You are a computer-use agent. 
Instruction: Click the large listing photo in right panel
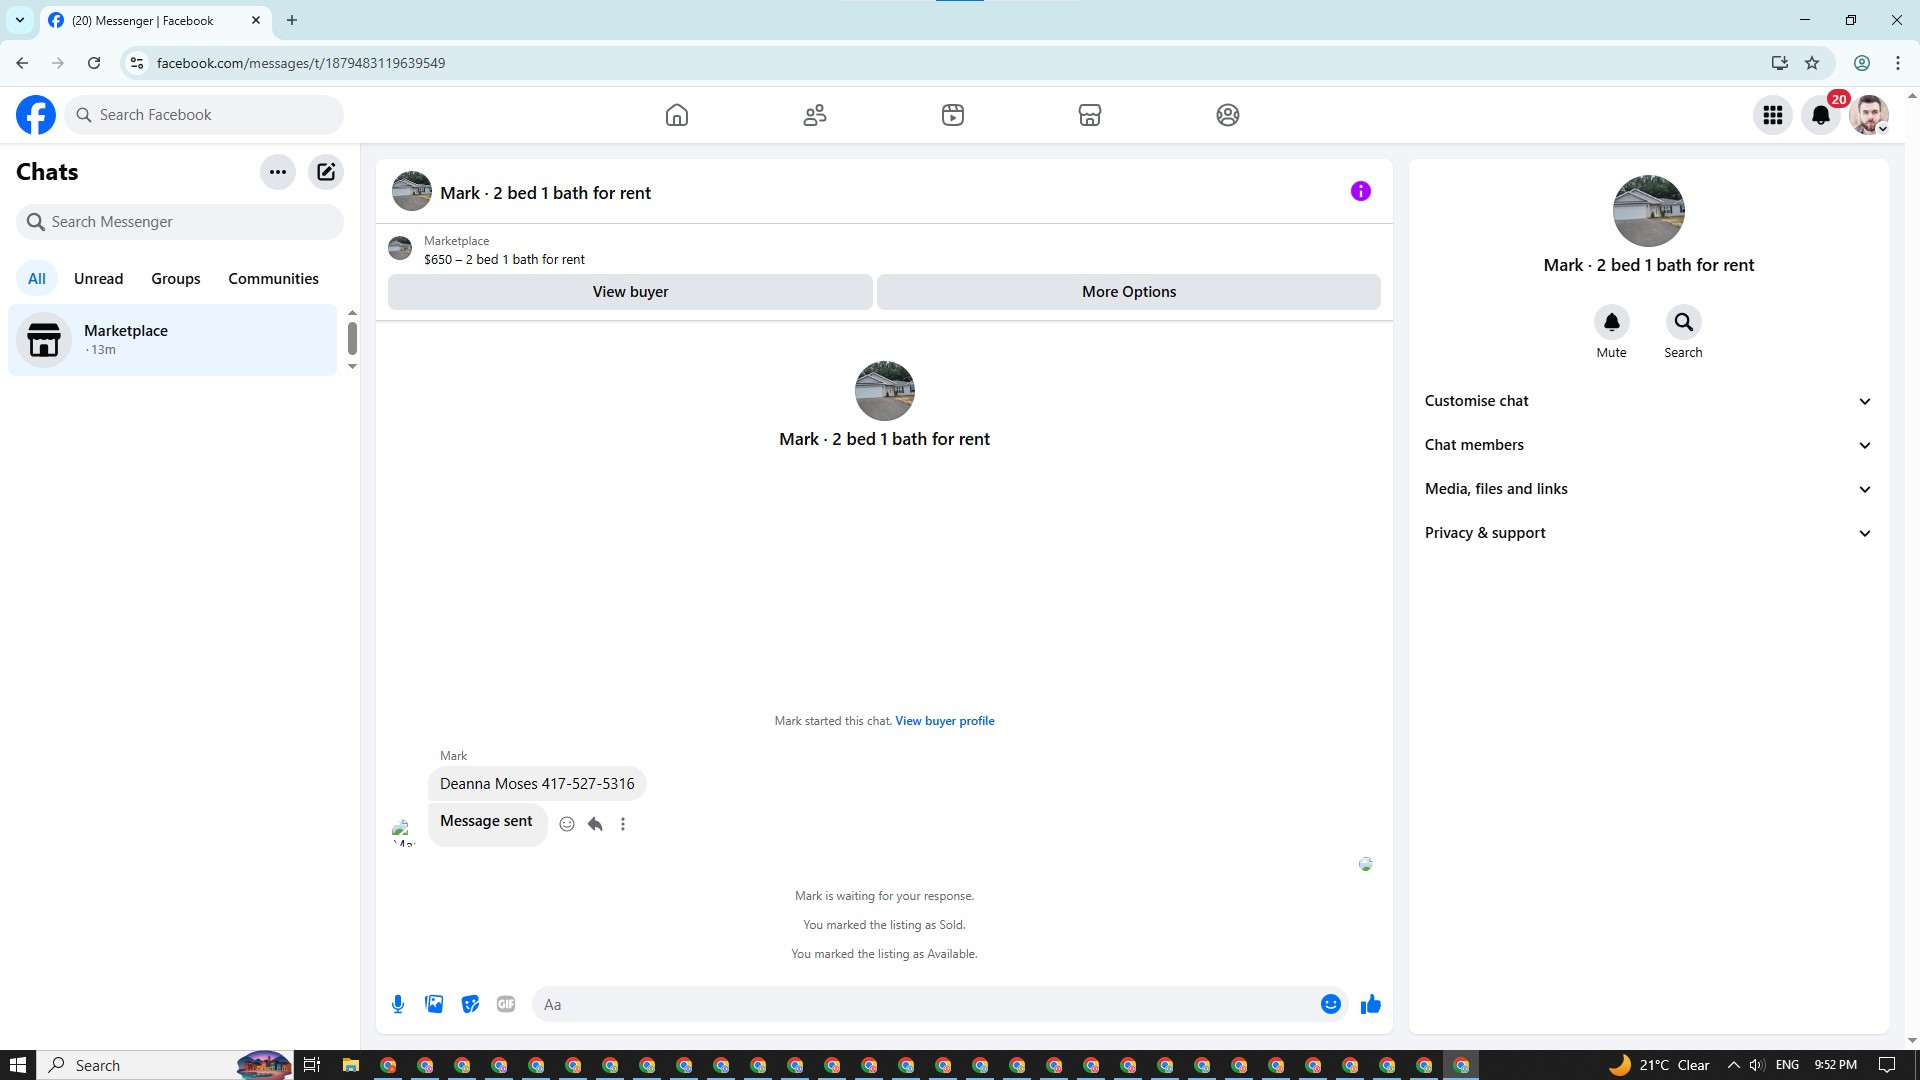pos(1649,211)
